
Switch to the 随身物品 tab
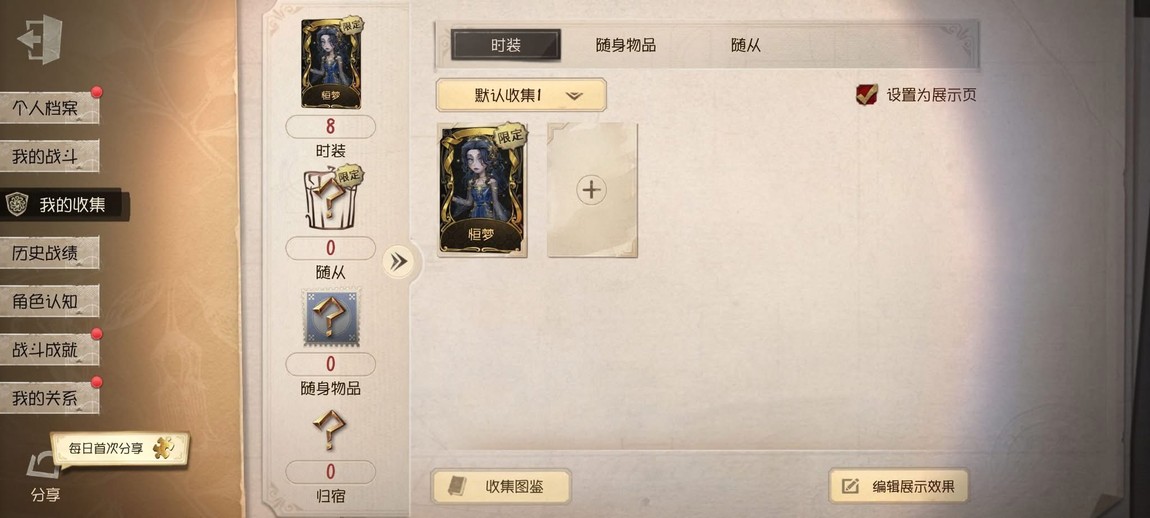(x=626, y=45)
